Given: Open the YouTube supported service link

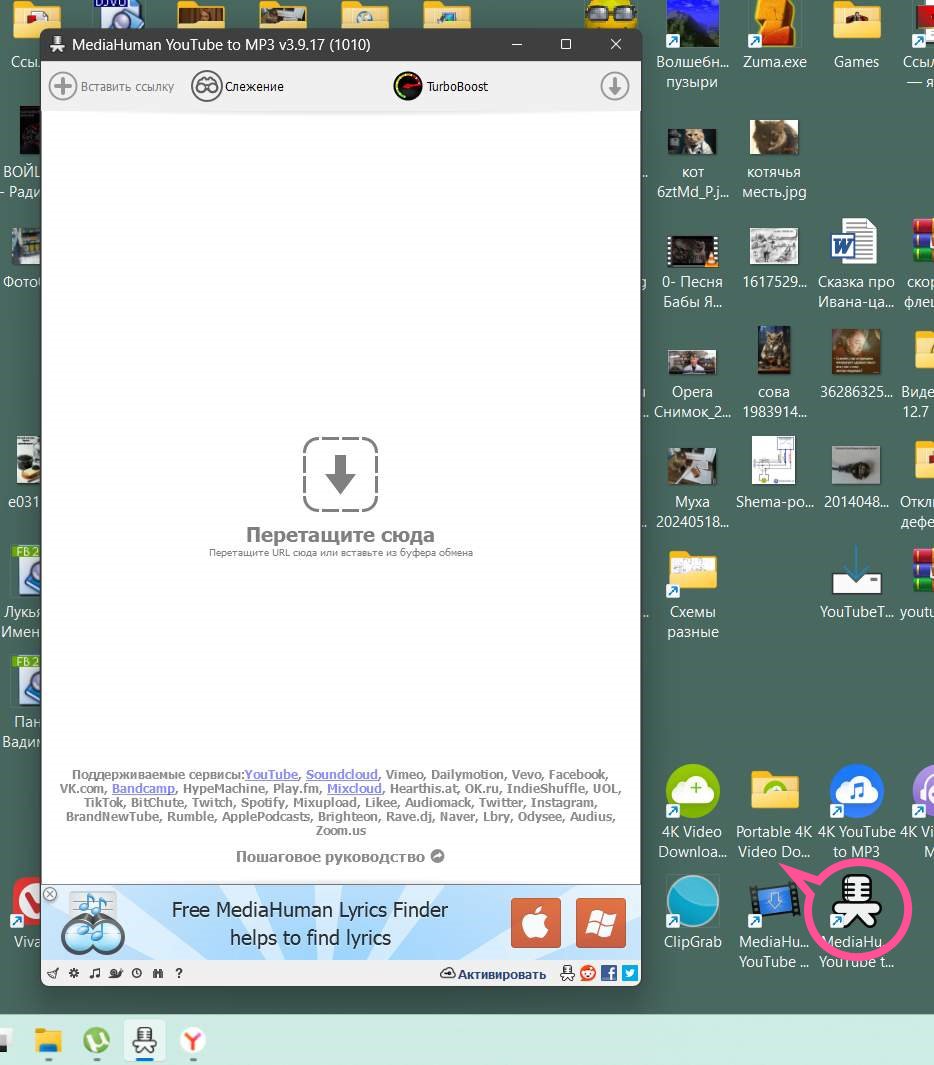Looking at the screenshot, I should click(x=271, y=775).
